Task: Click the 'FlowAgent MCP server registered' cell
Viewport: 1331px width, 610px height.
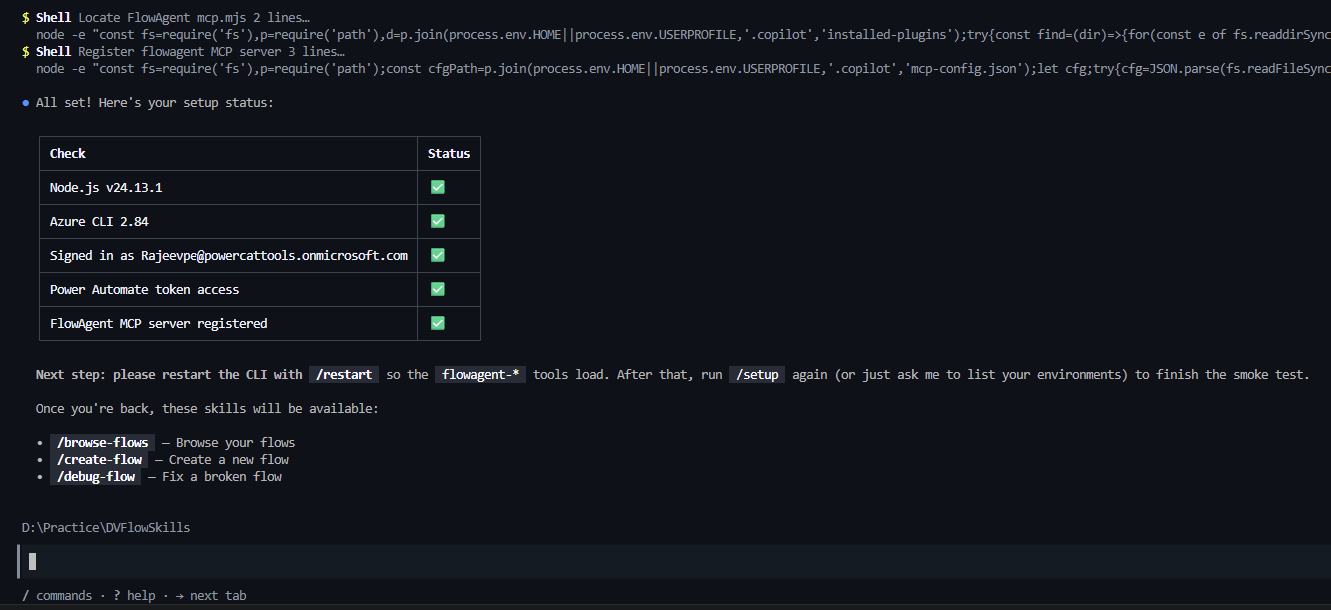Action: [x=229, y=323]
